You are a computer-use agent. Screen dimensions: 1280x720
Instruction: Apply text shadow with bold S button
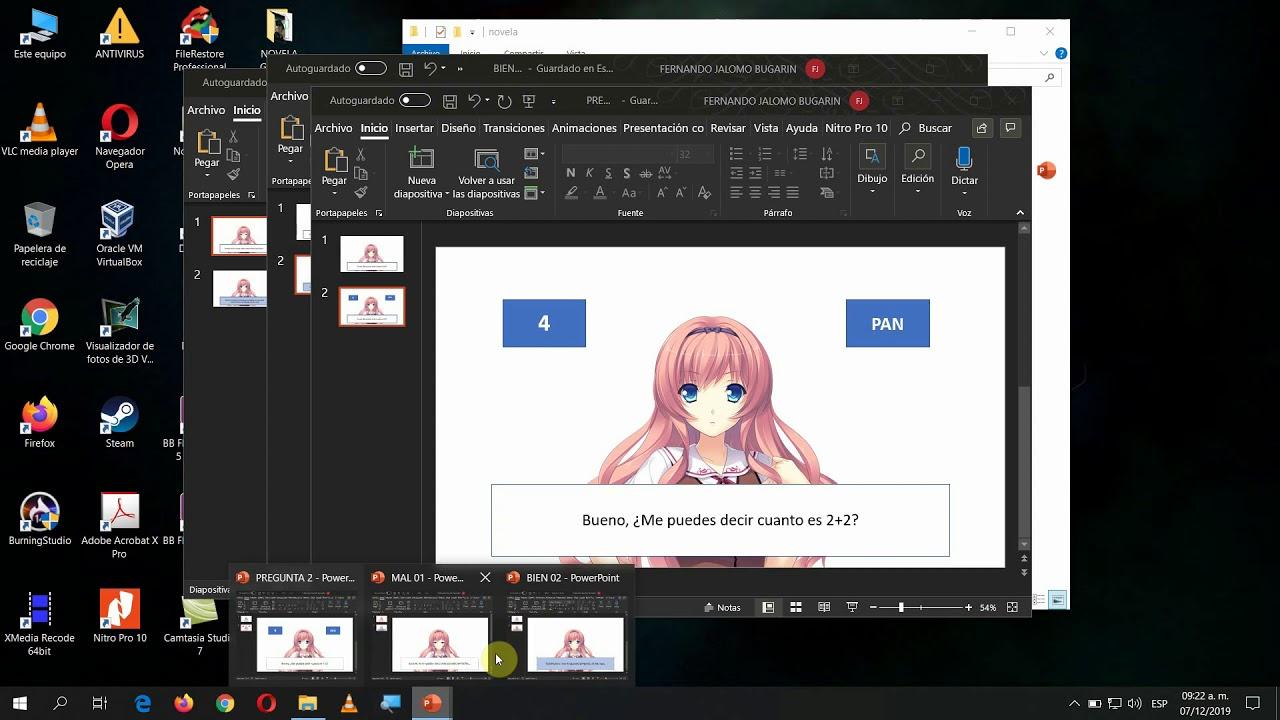627,173
